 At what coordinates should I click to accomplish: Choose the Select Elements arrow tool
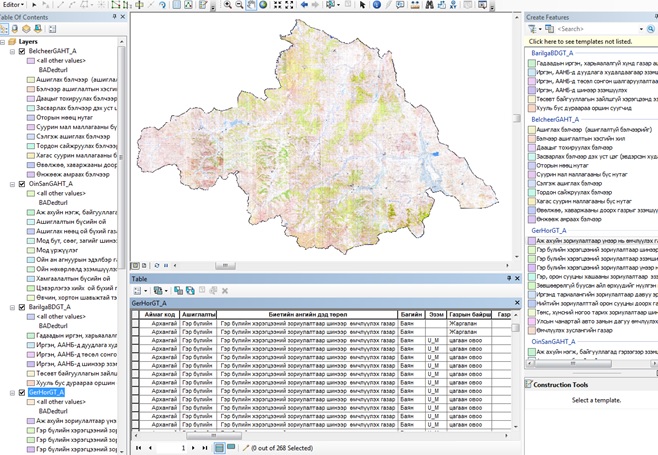(362, 5)
